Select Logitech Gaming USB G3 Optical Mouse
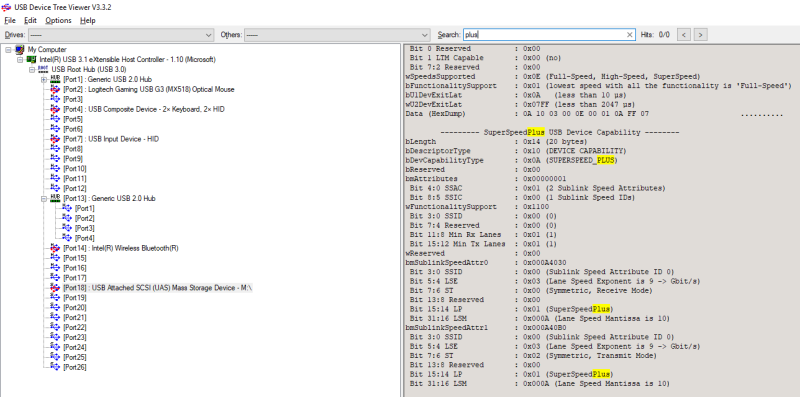800x397 pixels. 148,89
